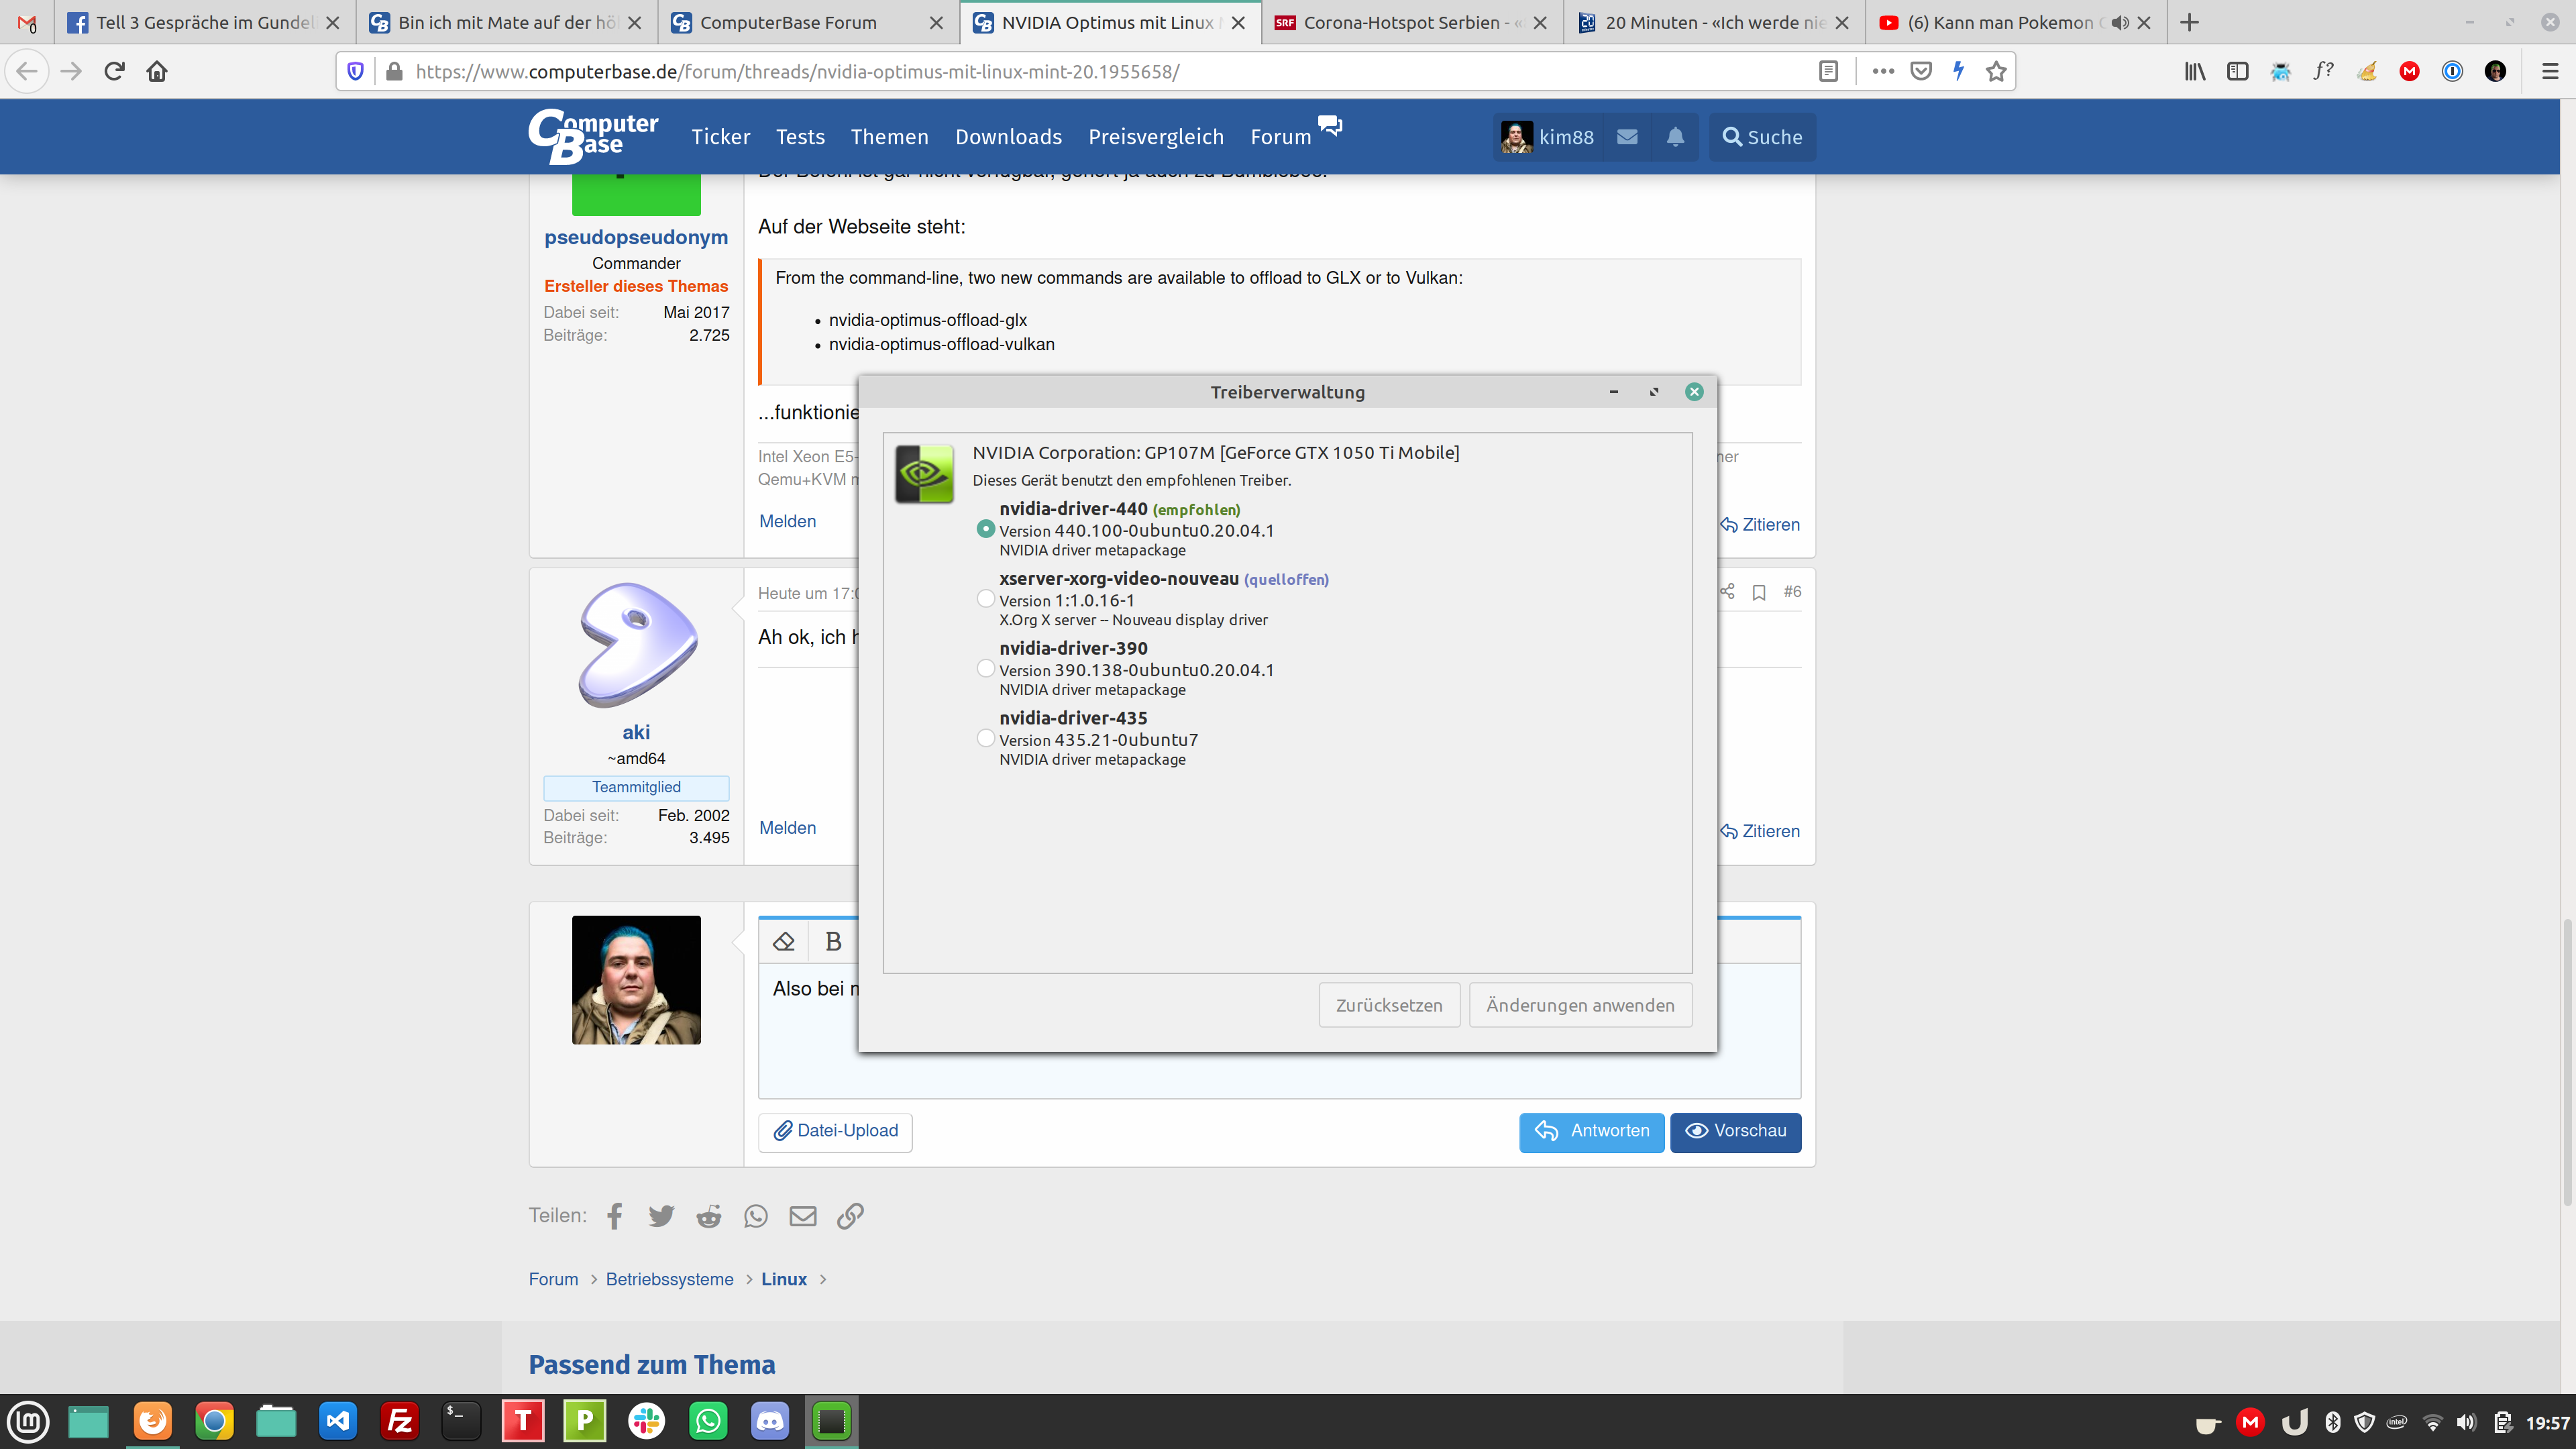
Task: Open the Betriebssysteme breadcrumb link
Action: [x=669, y=1279]
